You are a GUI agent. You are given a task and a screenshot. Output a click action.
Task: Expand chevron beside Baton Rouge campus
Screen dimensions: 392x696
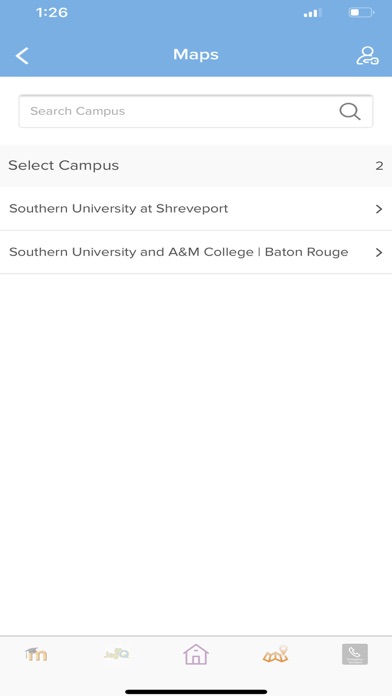pos(379,253)
